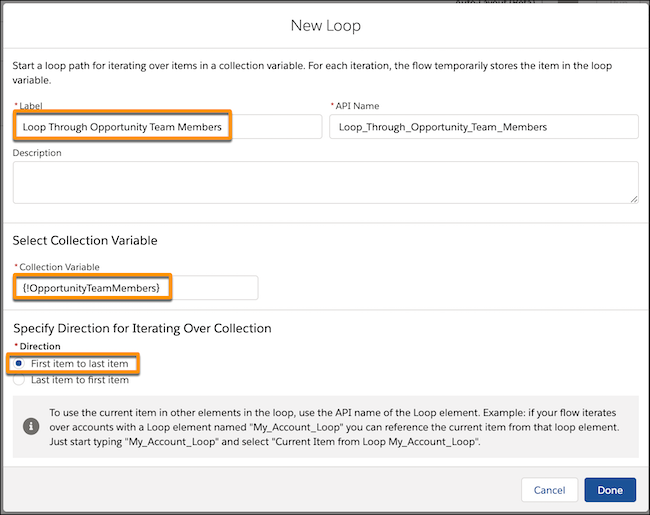Click the New Loop dialog title
The image size is (650, 515).
coord(325,25)
